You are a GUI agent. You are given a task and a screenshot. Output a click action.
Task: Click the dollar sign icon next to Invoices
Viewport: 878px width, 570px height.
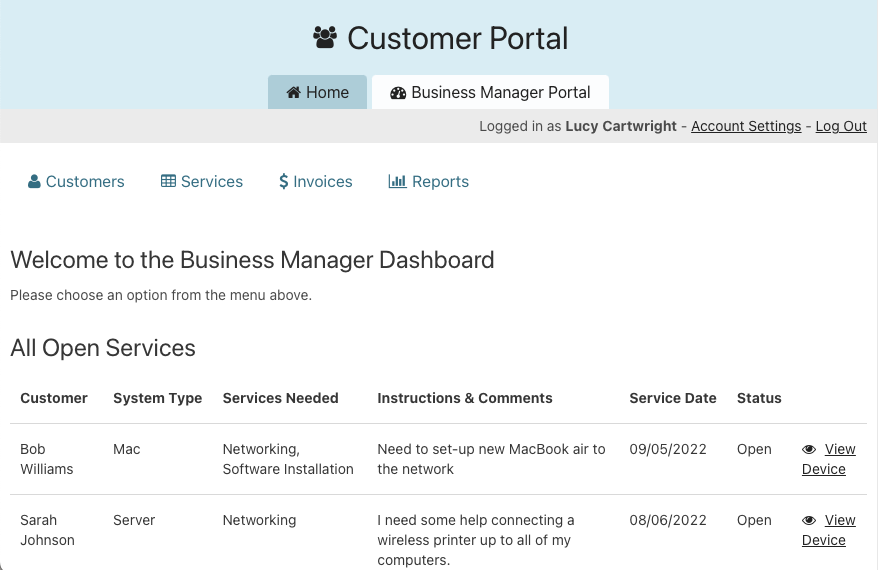coord(284,182)
